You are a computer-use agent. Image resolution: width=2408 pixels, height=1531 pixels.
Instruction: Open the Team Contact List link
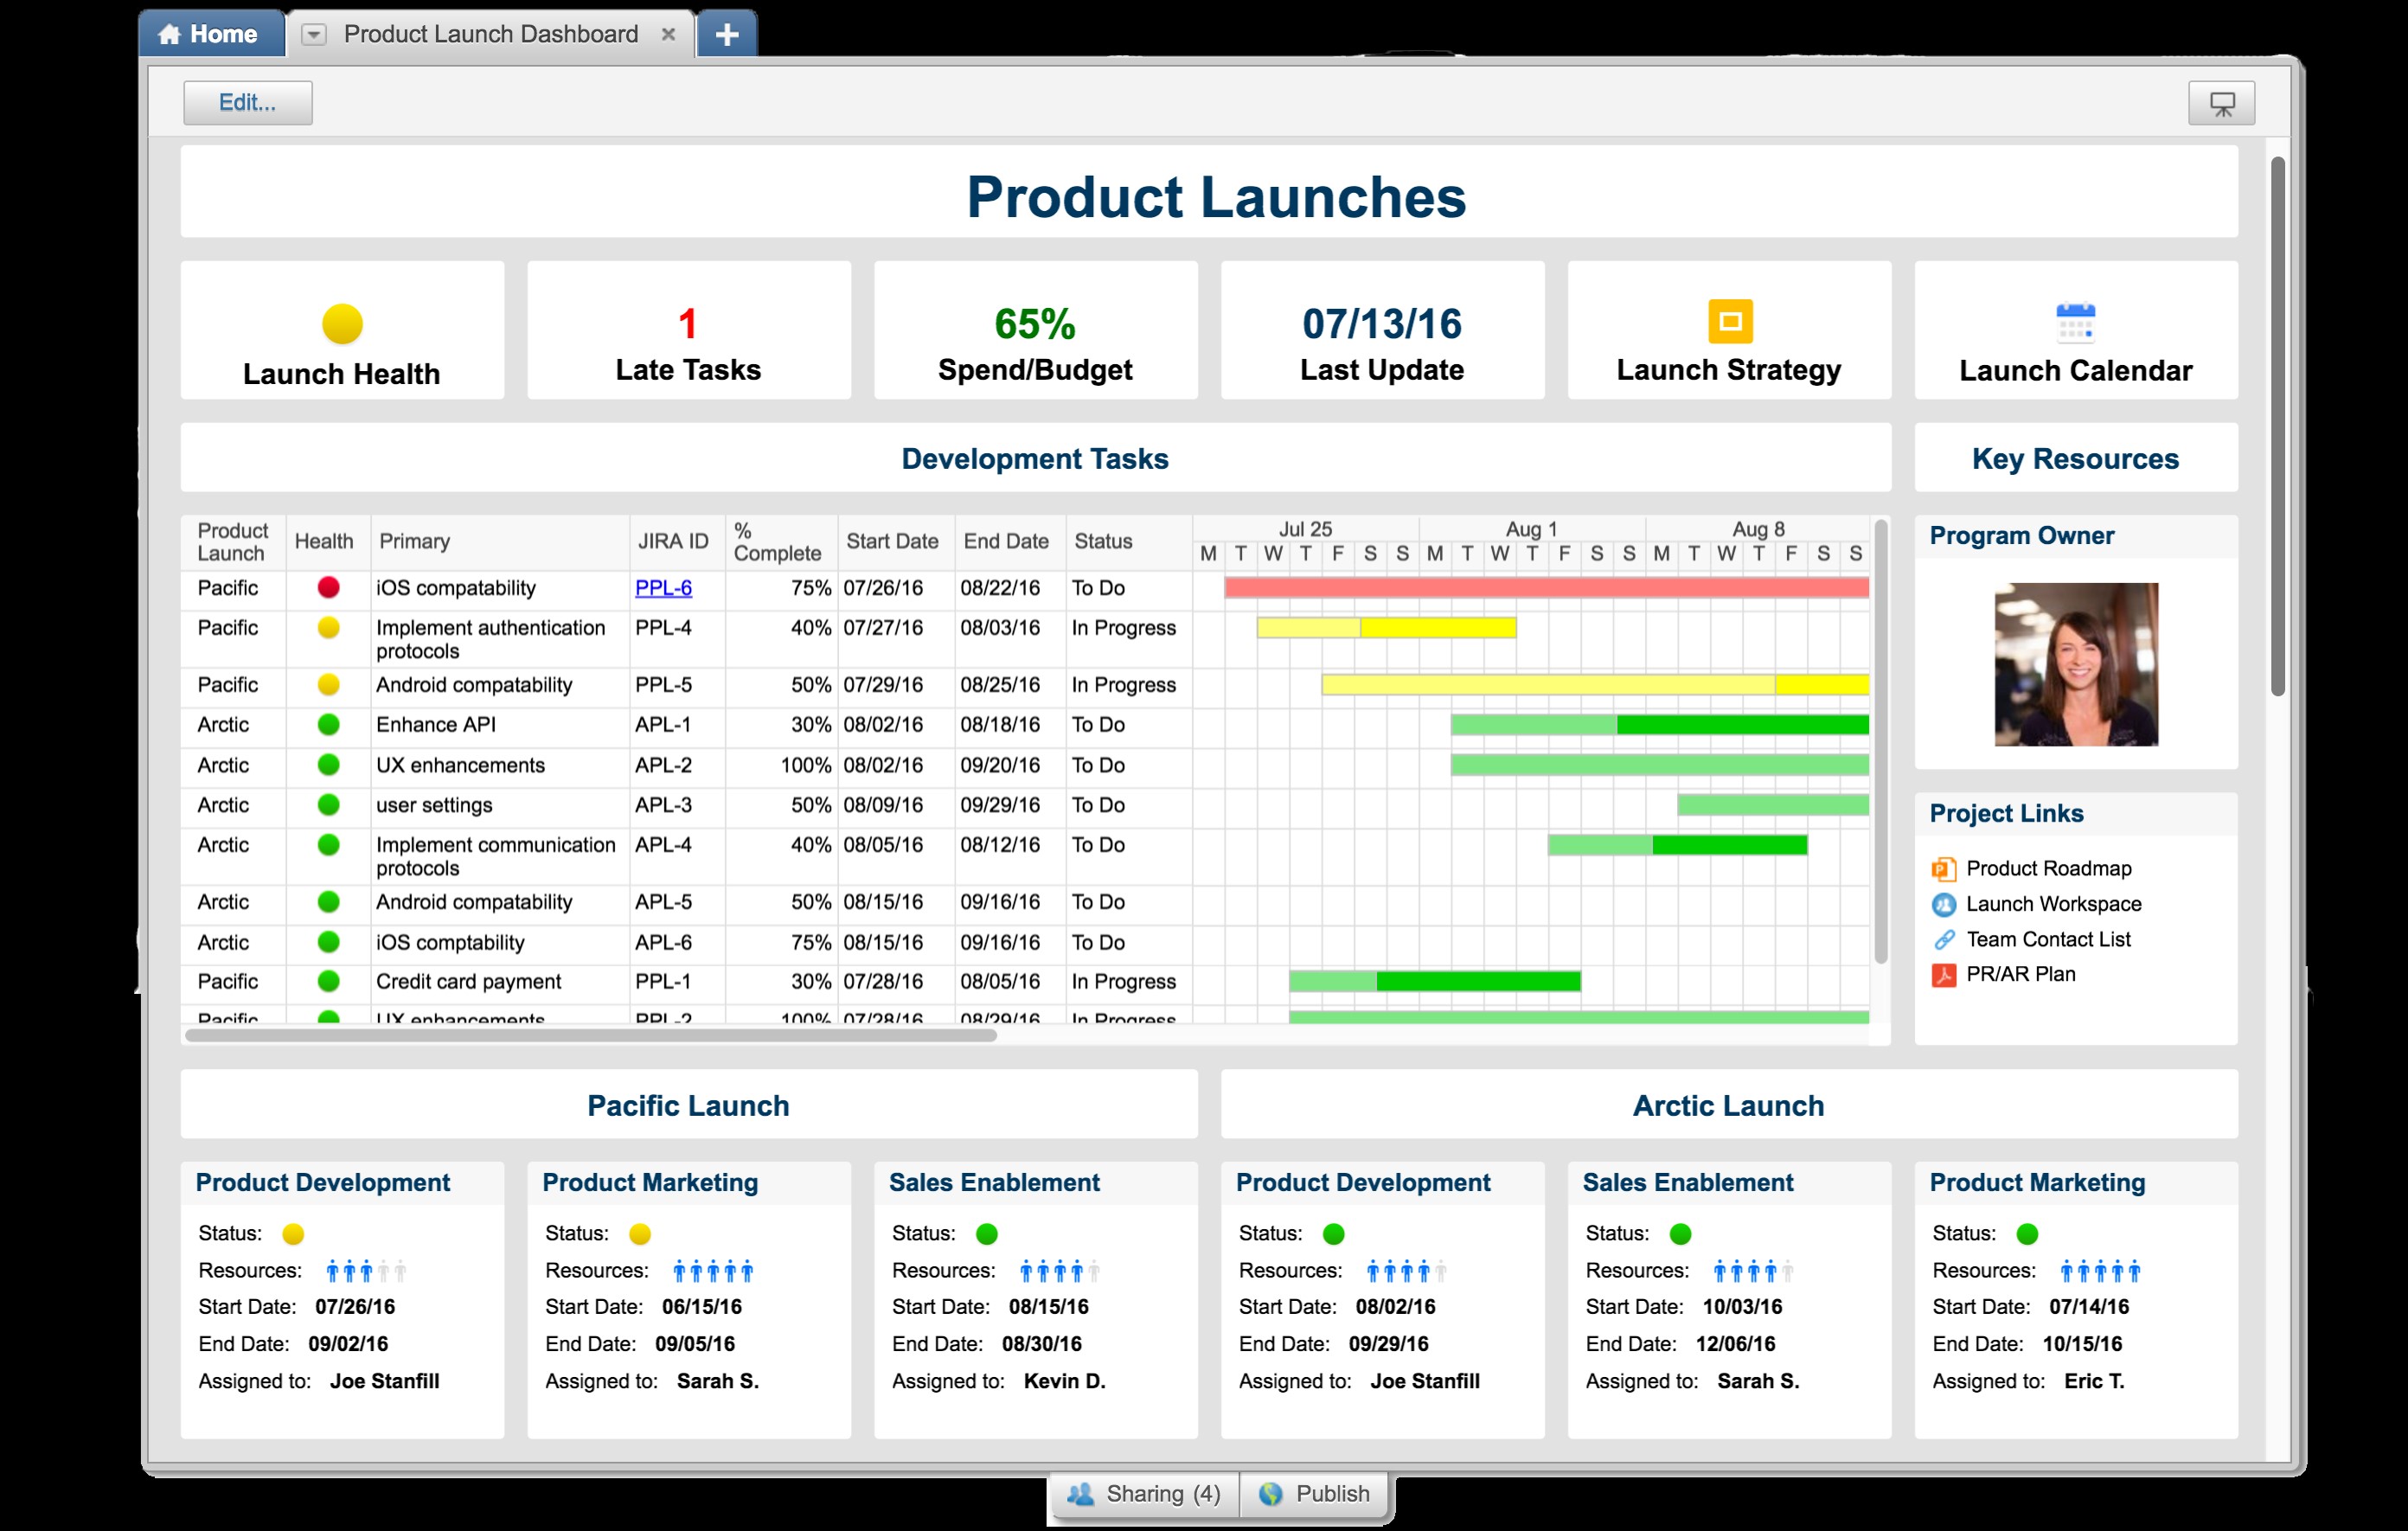2047,940
